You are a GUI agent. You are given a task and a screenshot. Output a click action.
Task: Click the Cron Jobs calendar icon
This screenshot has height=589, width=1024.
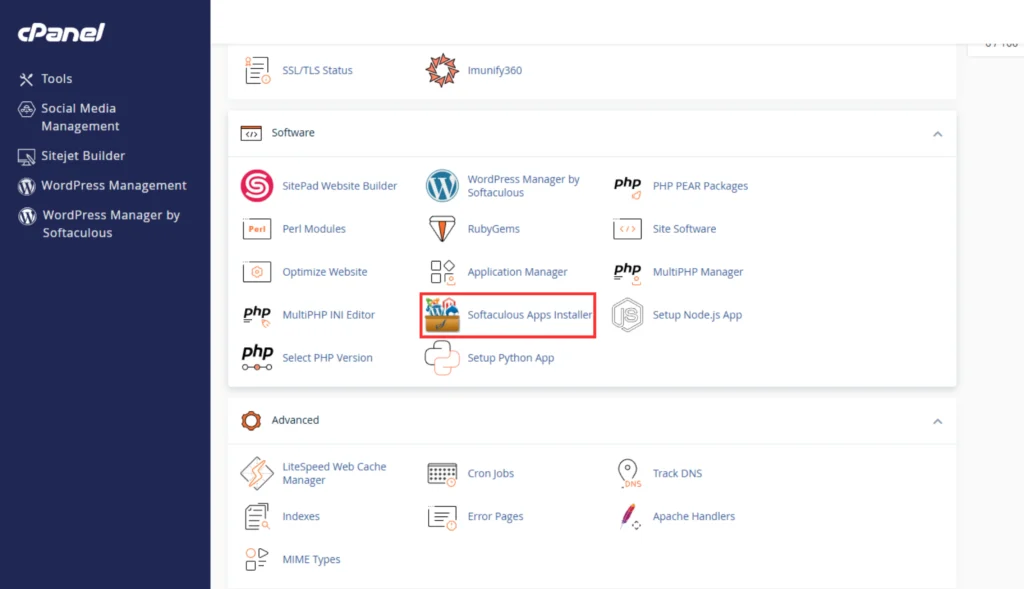click(x=441, y=474)
